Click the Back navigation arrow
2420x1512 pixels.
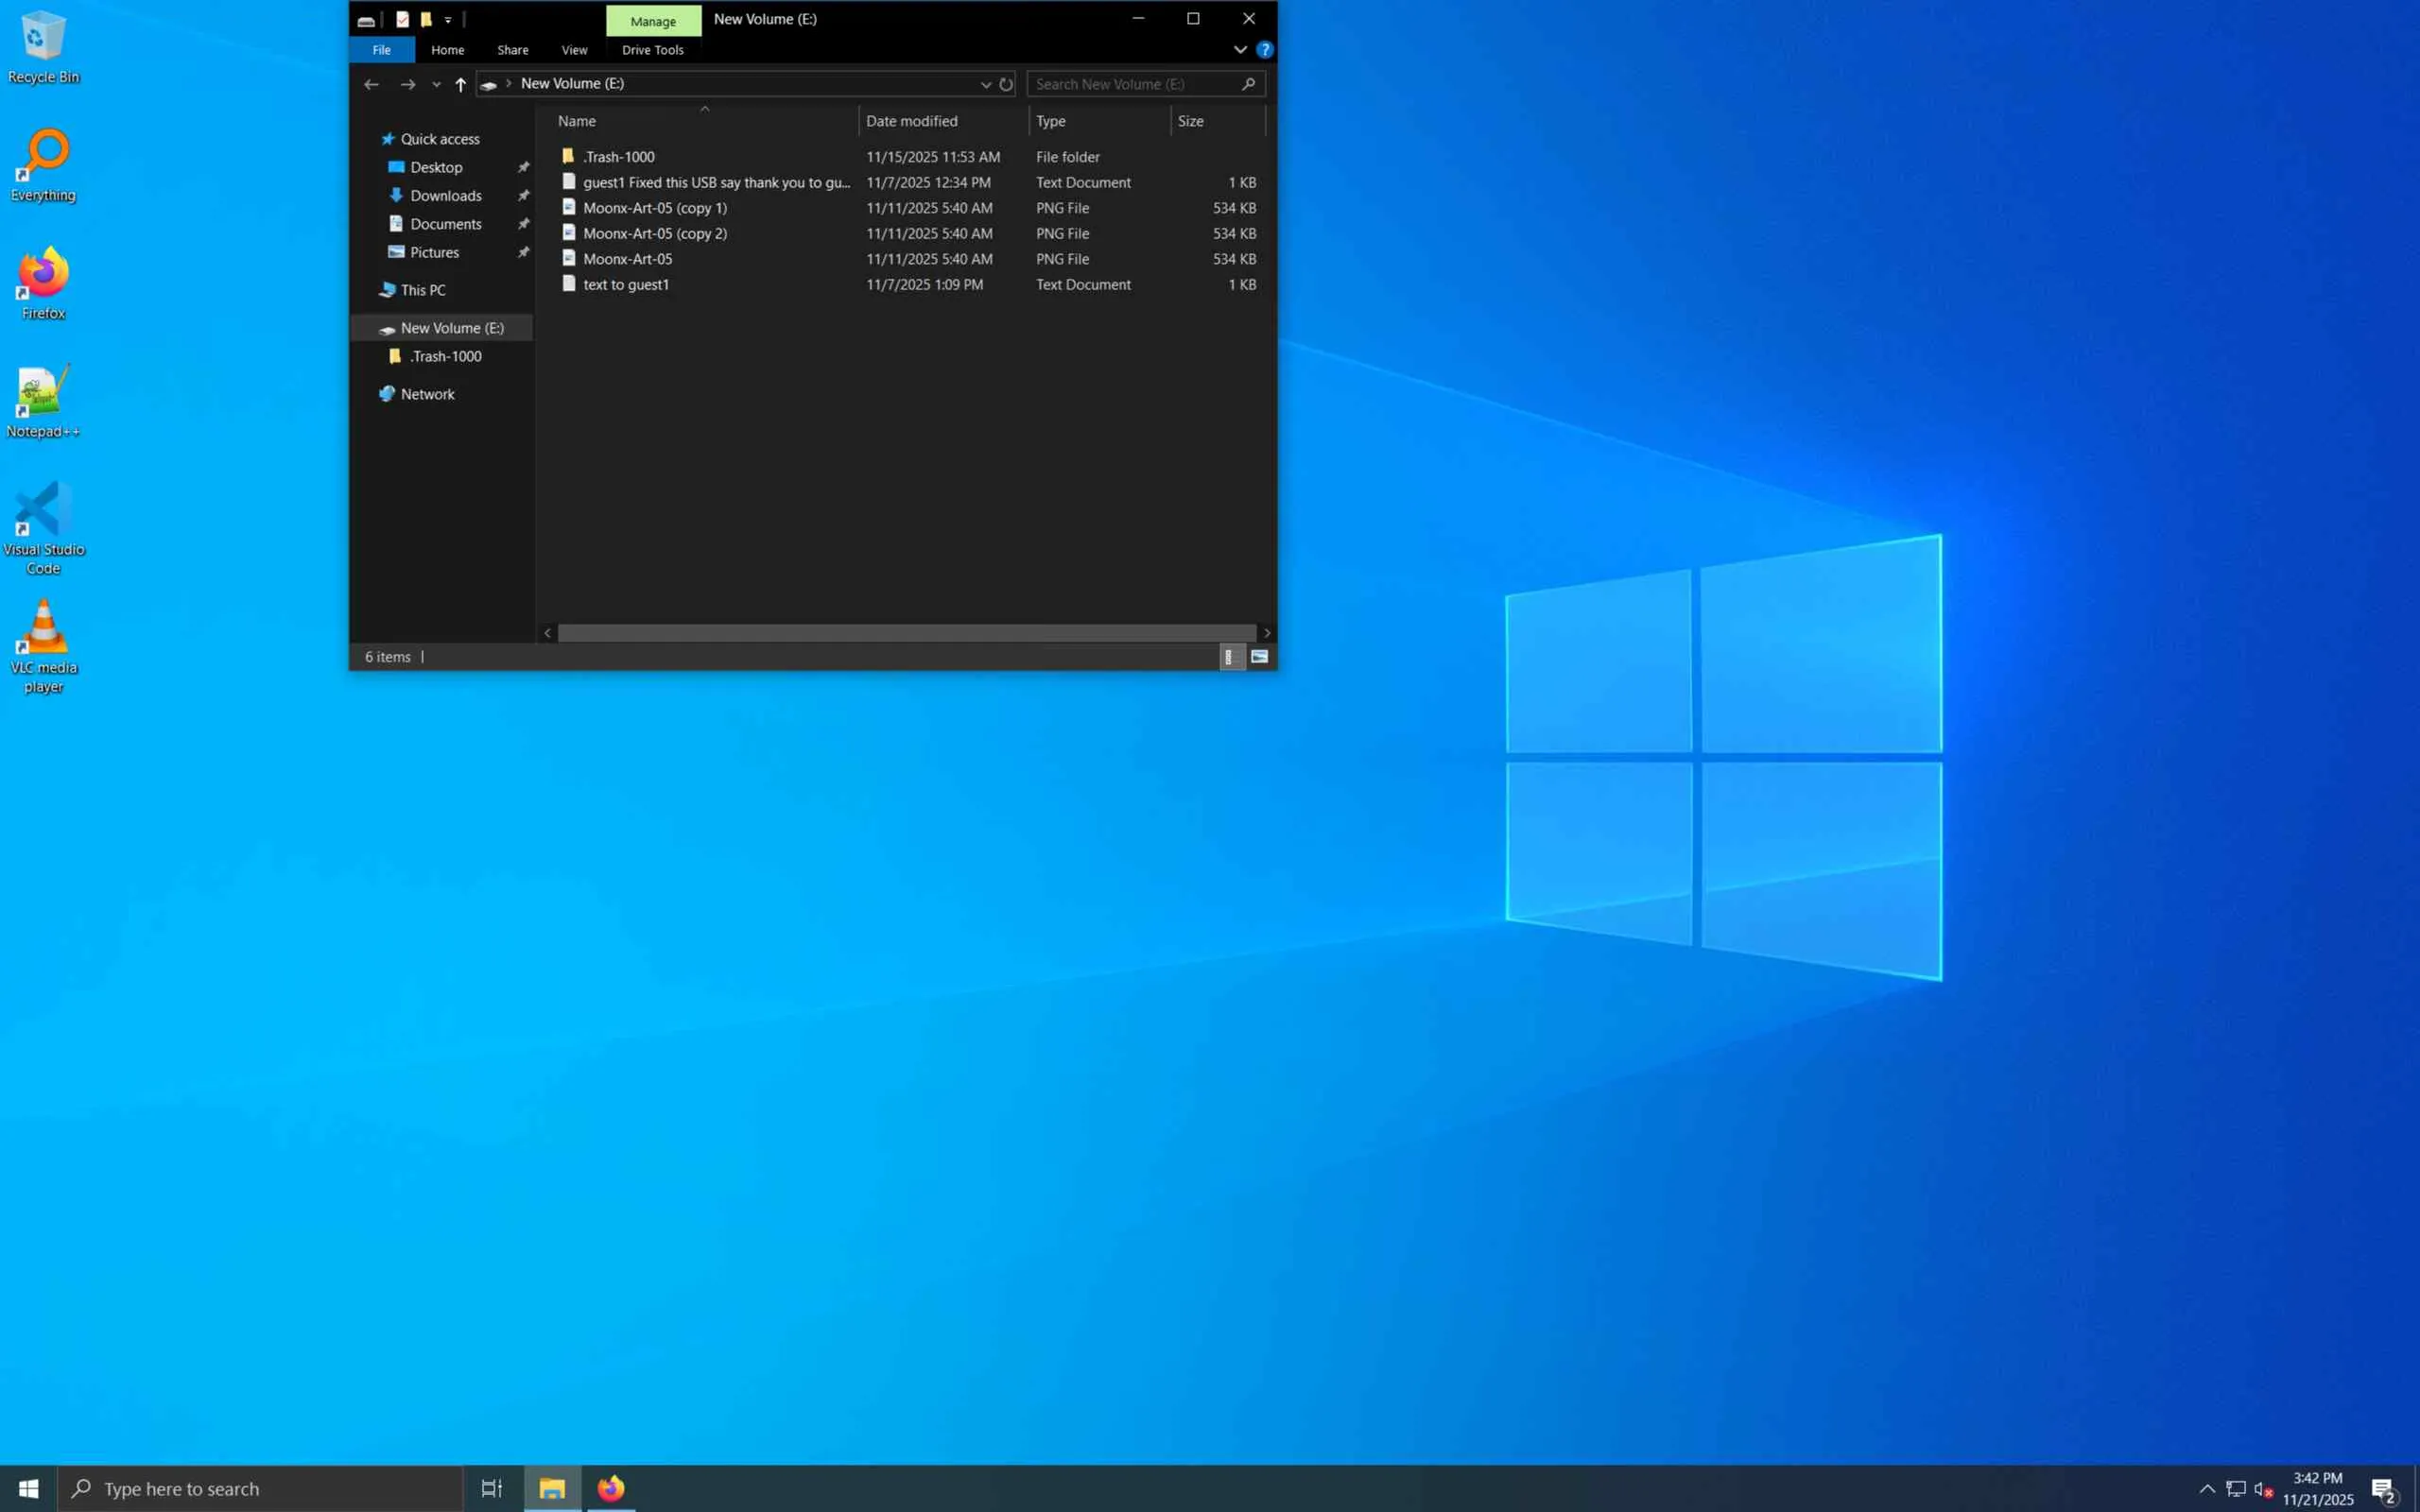[371, 84]
